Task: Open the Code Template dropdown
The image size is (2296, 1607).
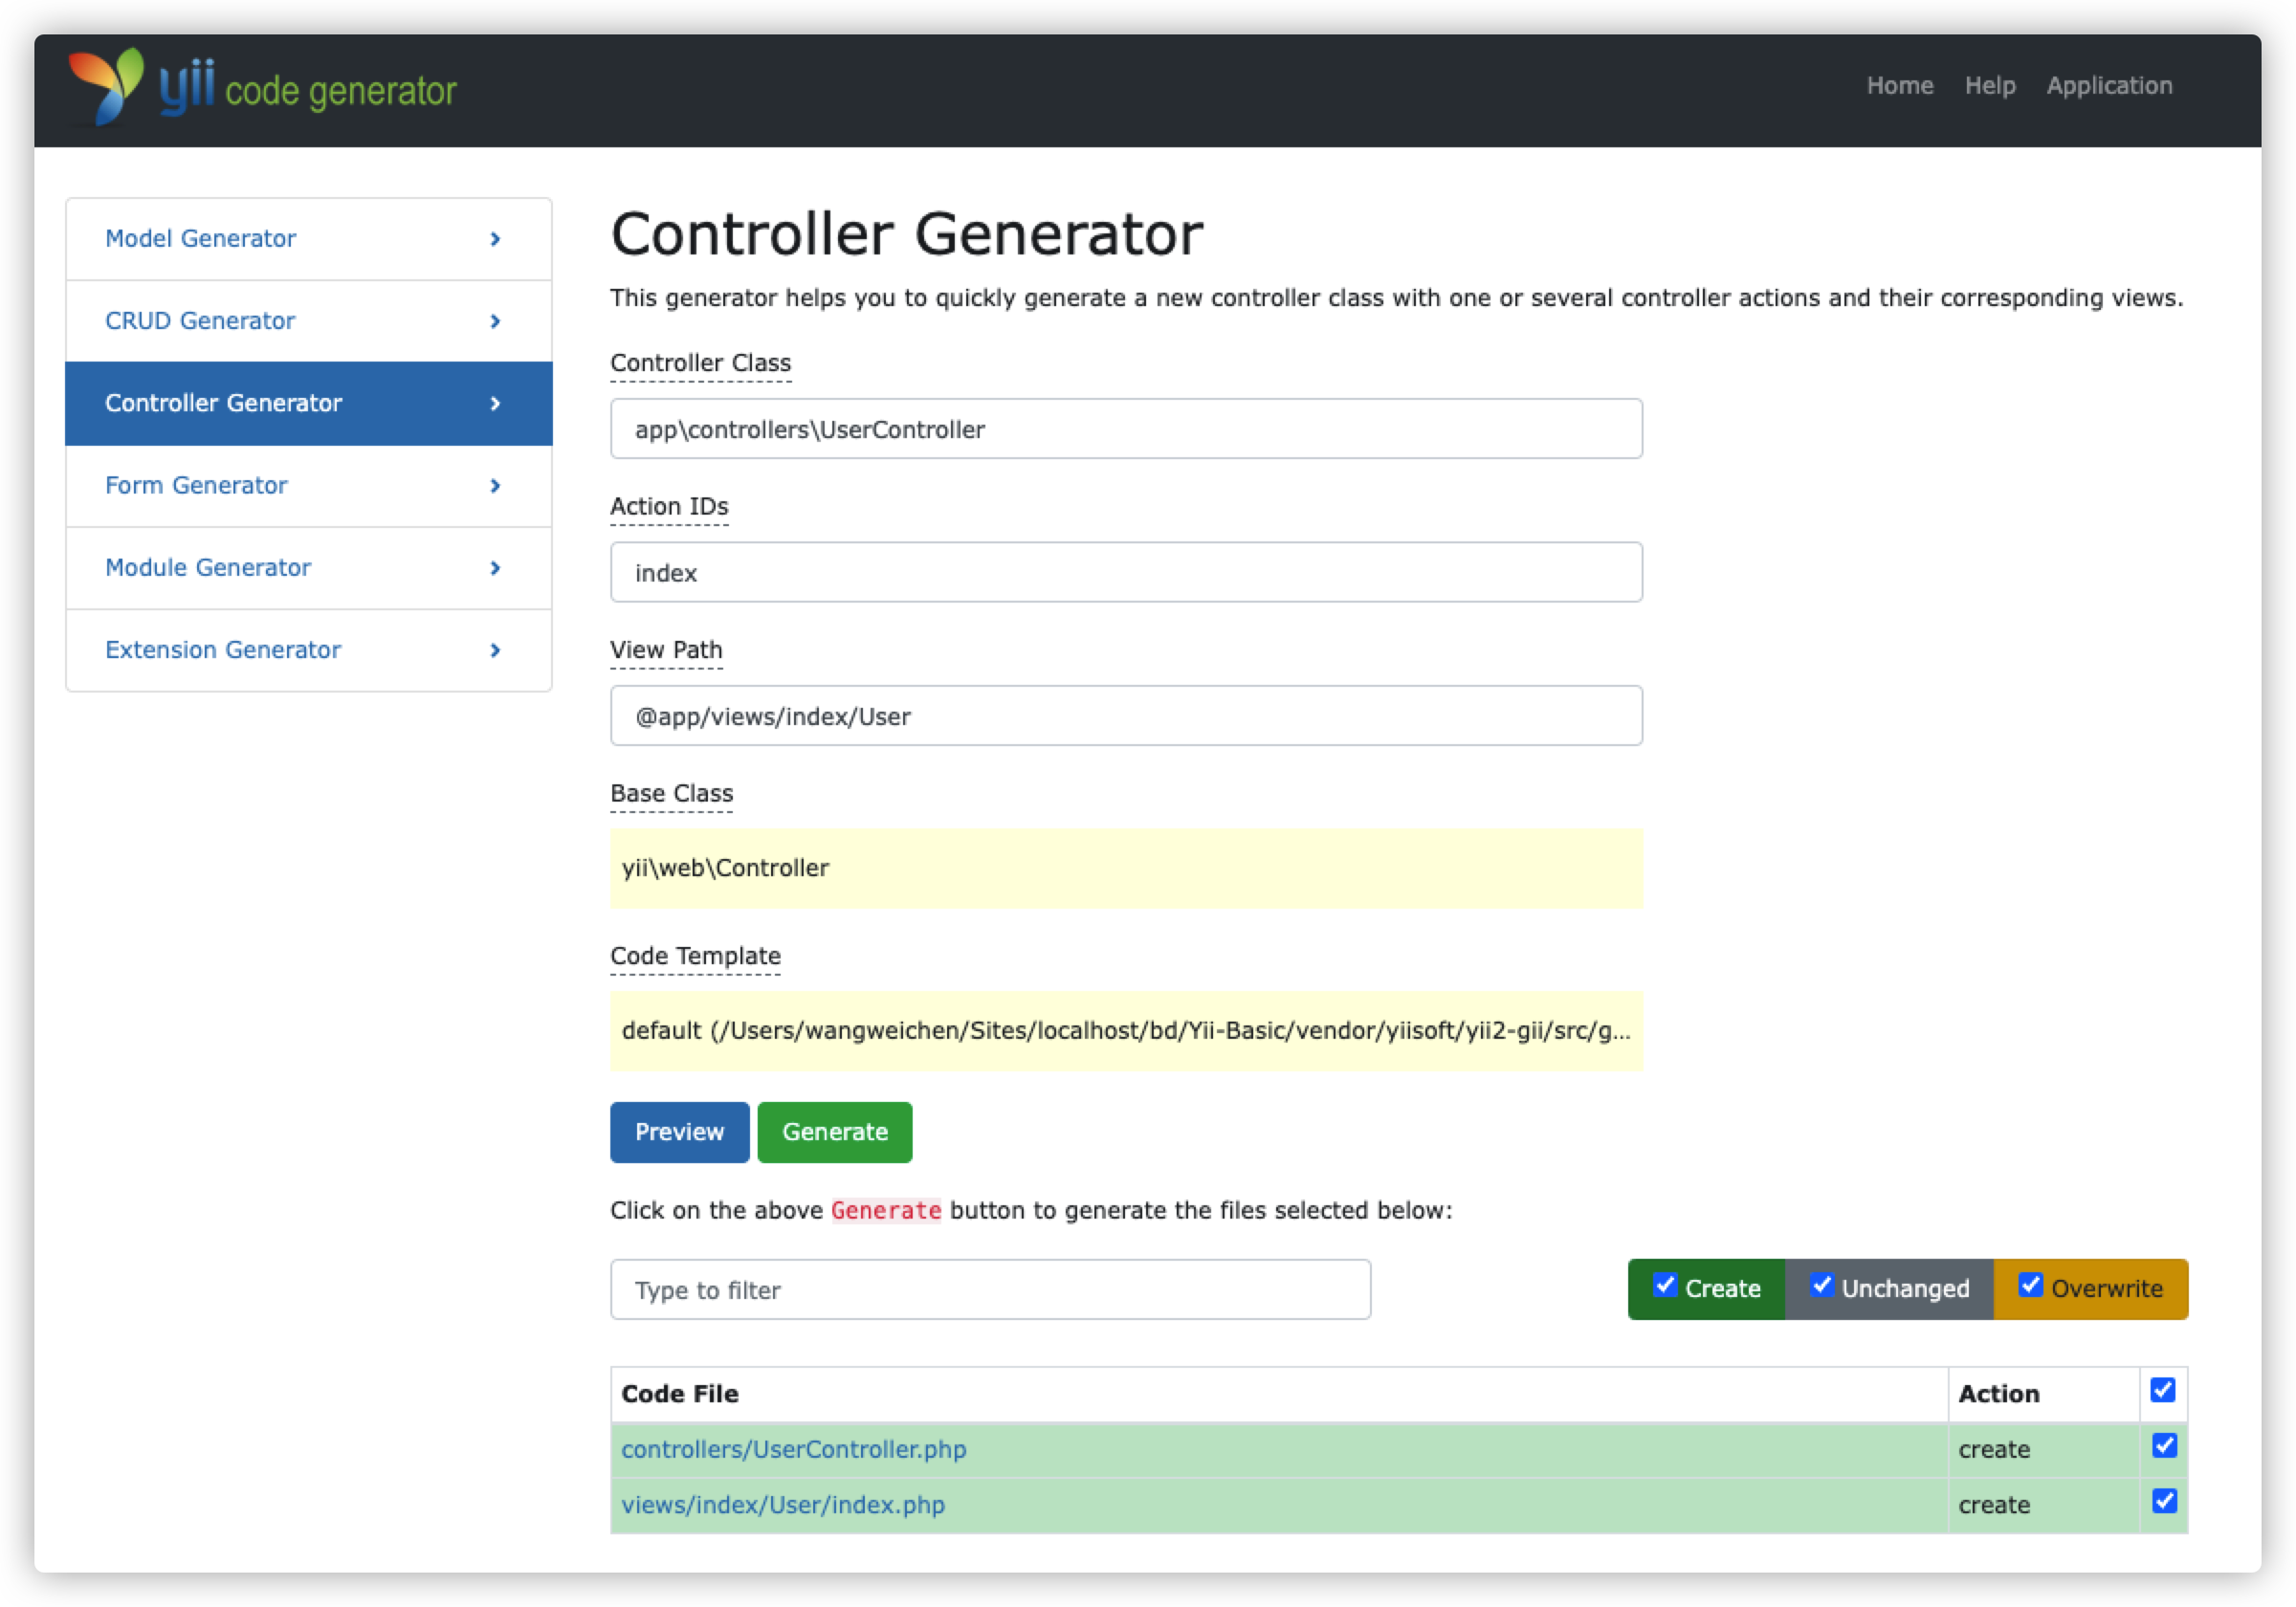Action: 1126,1031
